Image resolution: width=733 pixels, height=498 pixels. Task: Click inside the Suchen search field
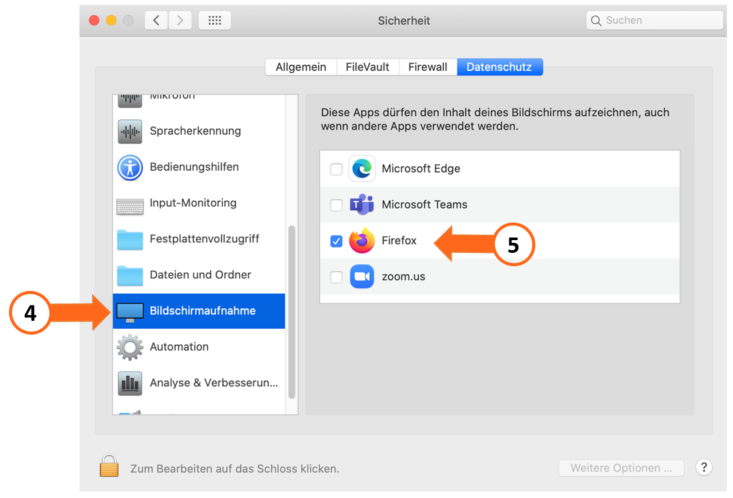coord(654,21)
